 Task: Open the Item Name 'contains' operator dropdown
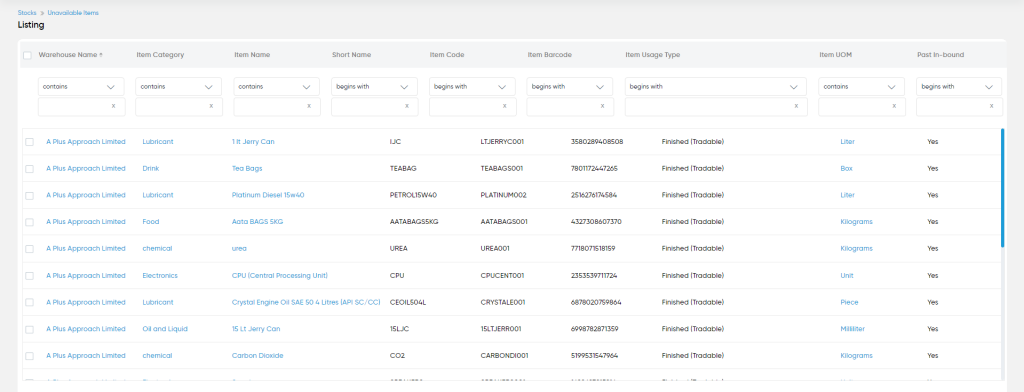coord(277,86)
